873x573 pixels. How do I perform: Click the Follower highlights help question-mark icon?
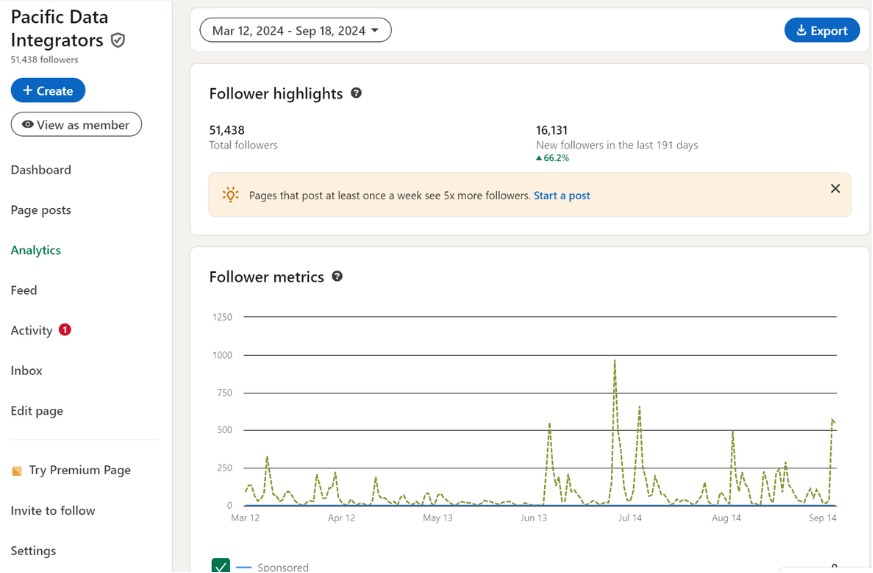[356, 93]
